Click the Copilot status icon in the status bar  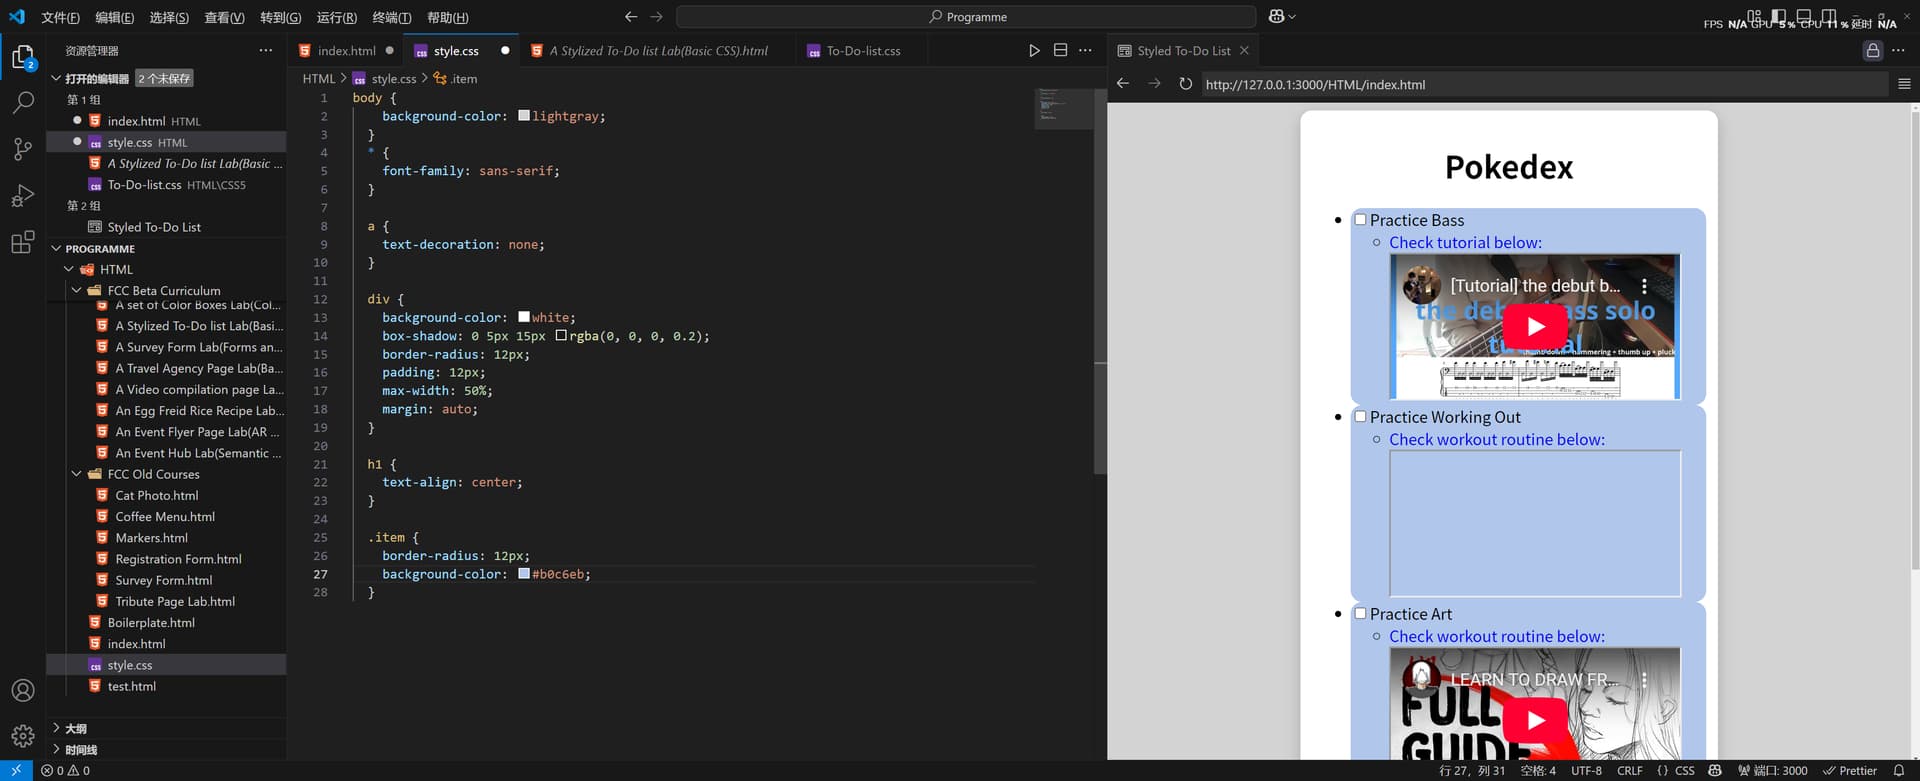coord(1715,771)
